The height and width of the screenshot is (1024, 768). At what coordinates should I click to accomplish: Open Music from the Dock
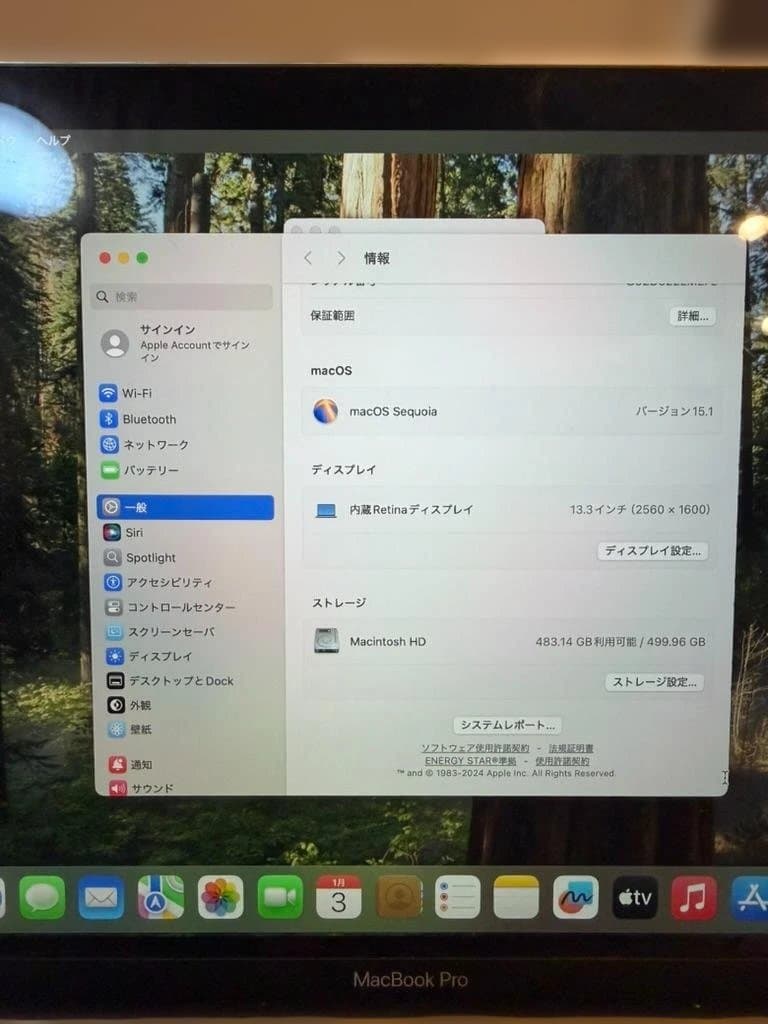click(x=694, y=897)
